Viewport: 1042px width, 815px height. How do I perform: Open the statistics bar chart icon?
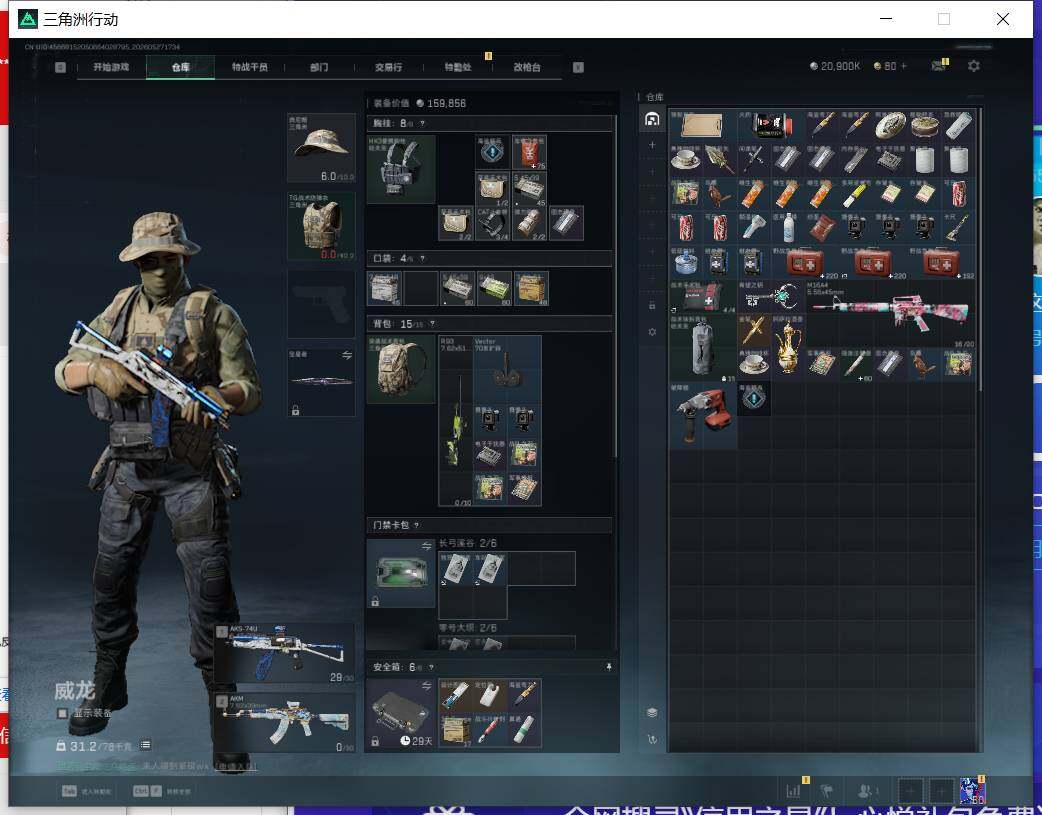(793, 790)
